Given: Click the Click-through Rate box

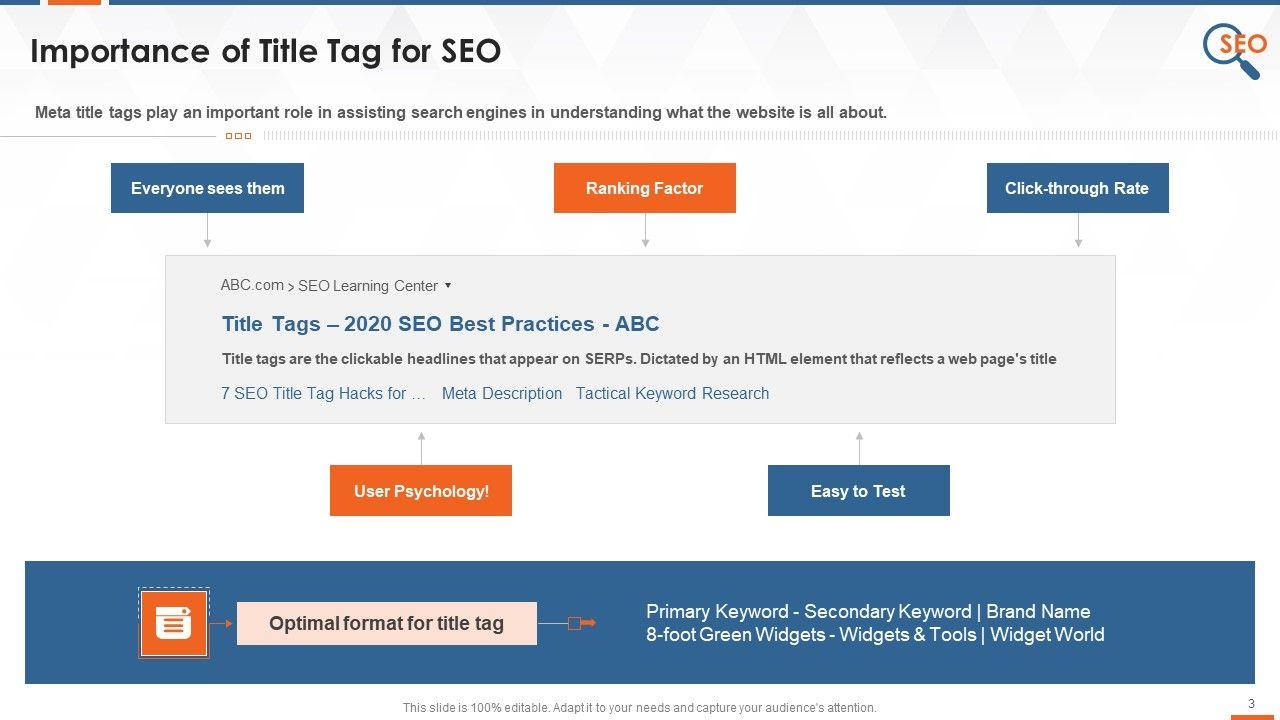Looking at the screenshot, I should 1077,188.
